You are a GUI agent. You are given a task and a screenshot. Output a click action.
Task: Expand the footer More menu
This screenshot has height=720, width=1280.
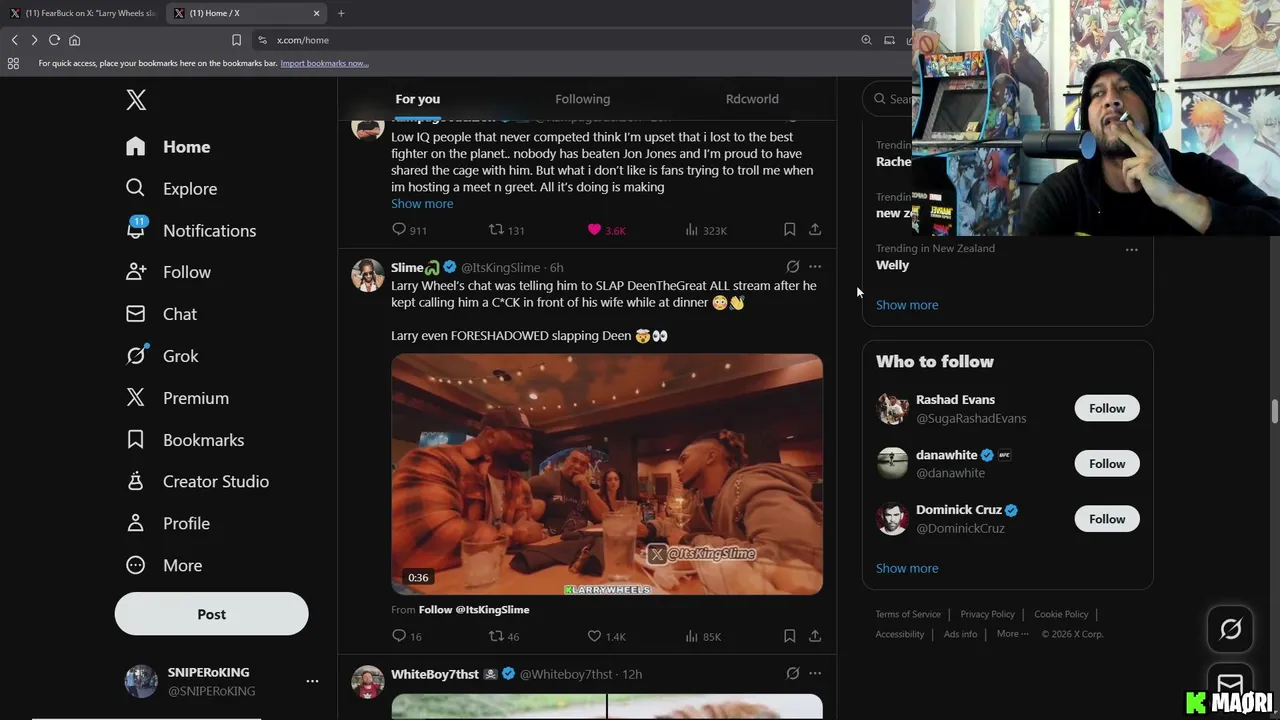point(1012,634)
